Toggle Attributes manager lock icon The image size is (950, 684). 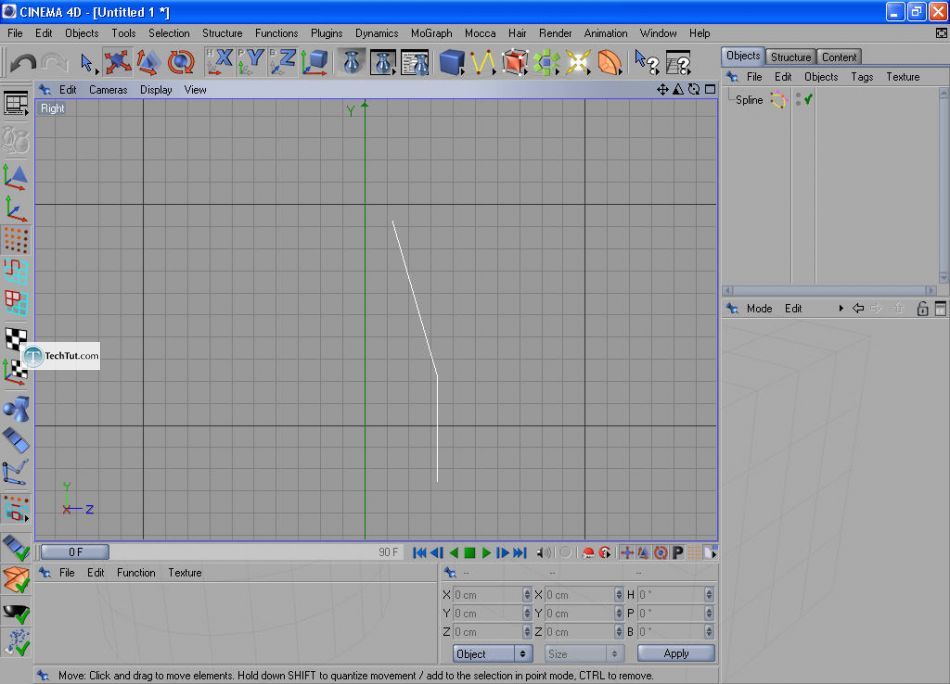point(922,308)
